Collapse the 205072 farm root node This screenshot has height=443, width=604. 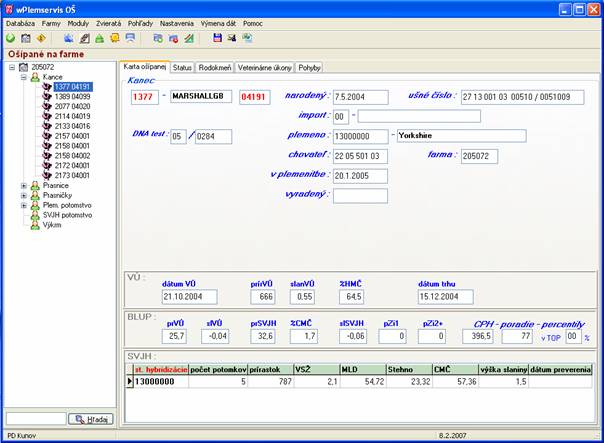click(x=12, y=67)
